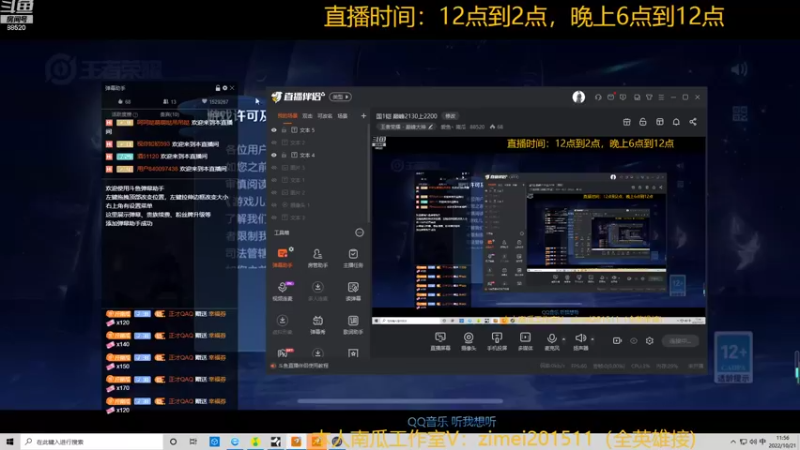800x450 pixels.
Task: Add 直播屏幕 screen capture source
Action: click(440, 341)
